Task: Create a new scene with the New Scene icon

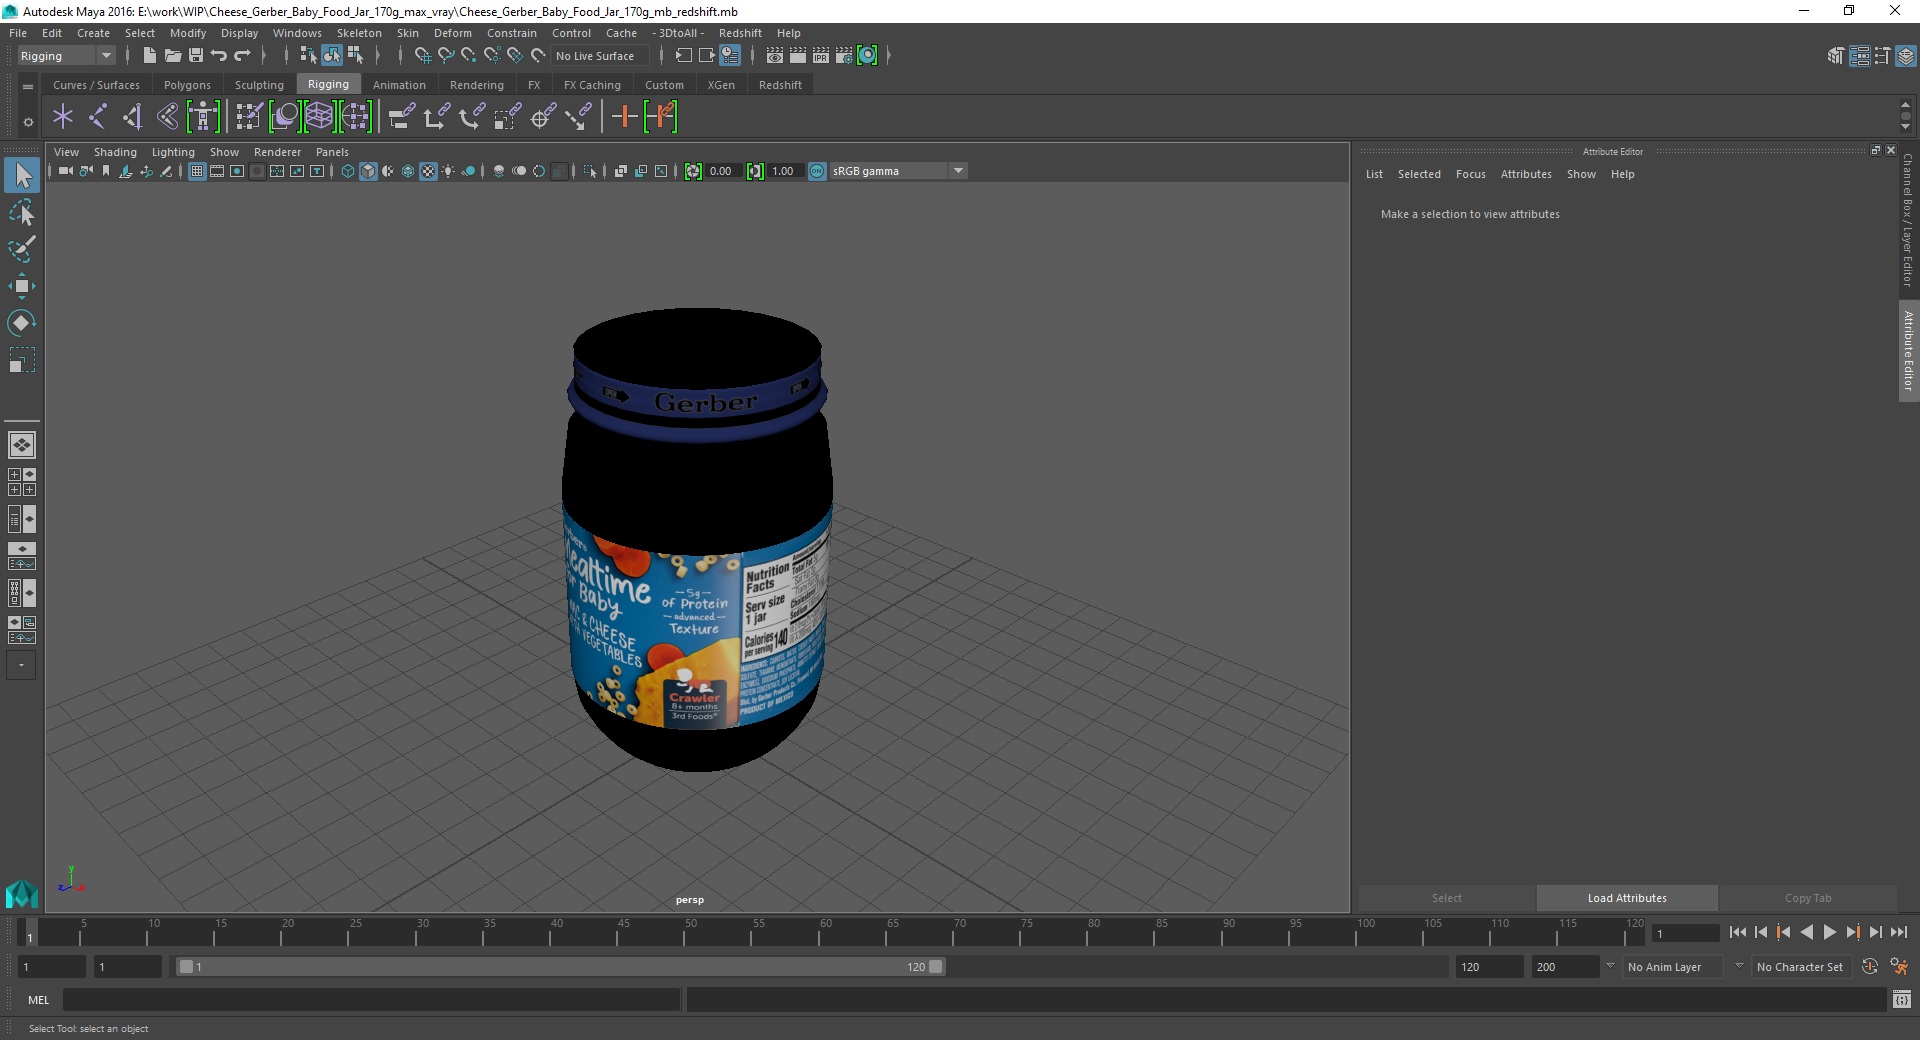Action: (x=149, y=56)
